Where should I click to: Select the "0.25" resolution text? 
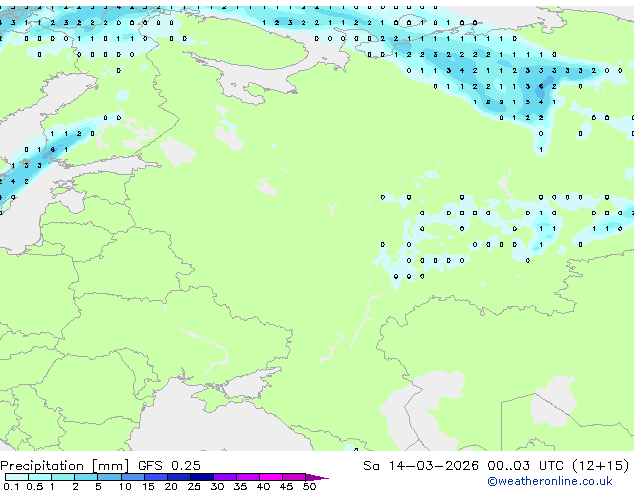tap(186, 466)
